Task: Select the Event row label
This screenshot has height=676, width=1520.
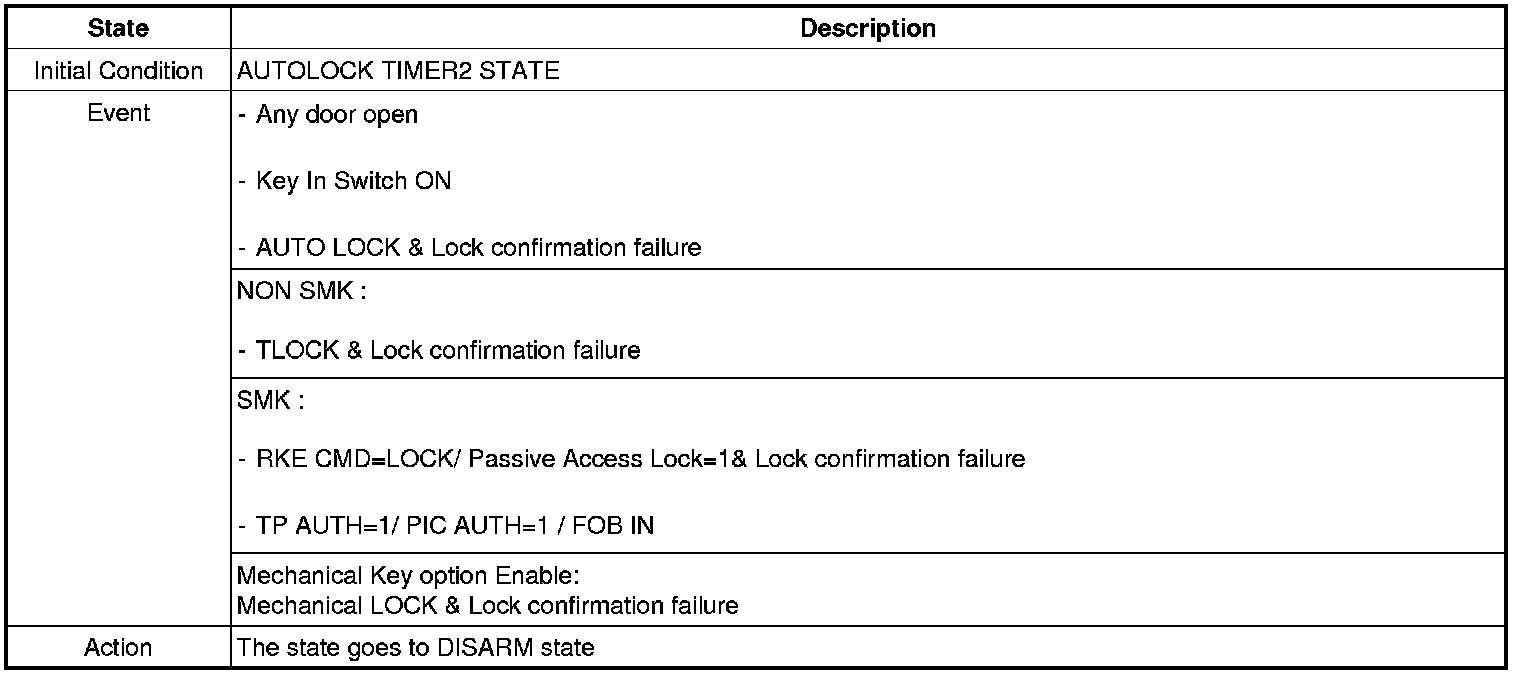Action: pos(118,113)
